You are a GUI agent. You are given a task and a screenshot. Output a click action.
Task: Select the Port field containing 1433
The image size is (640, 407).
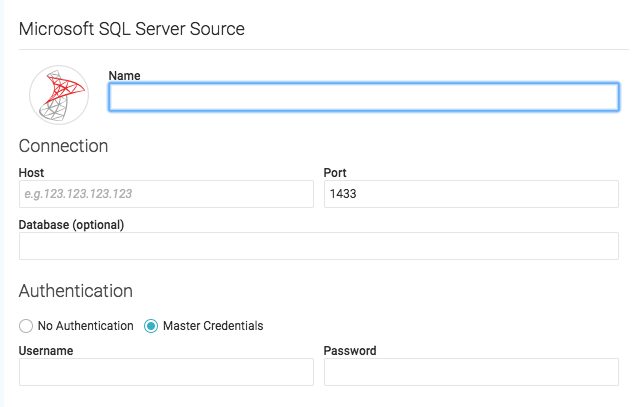click(x=471, y=194)
